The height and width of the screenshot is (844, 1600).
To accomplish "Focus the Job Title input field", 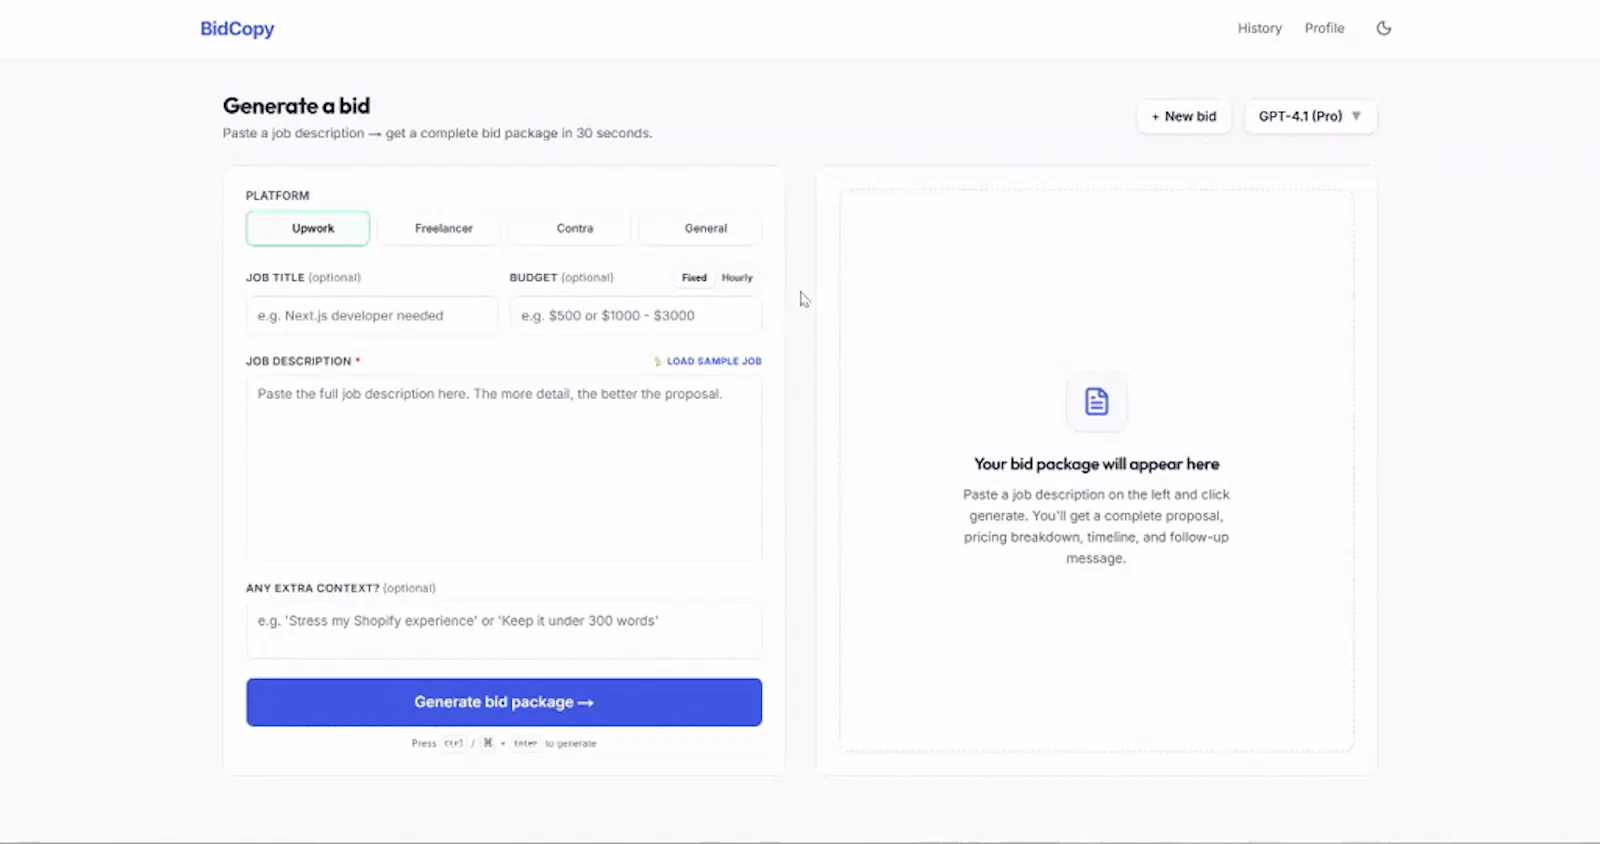I will (372, 315).
